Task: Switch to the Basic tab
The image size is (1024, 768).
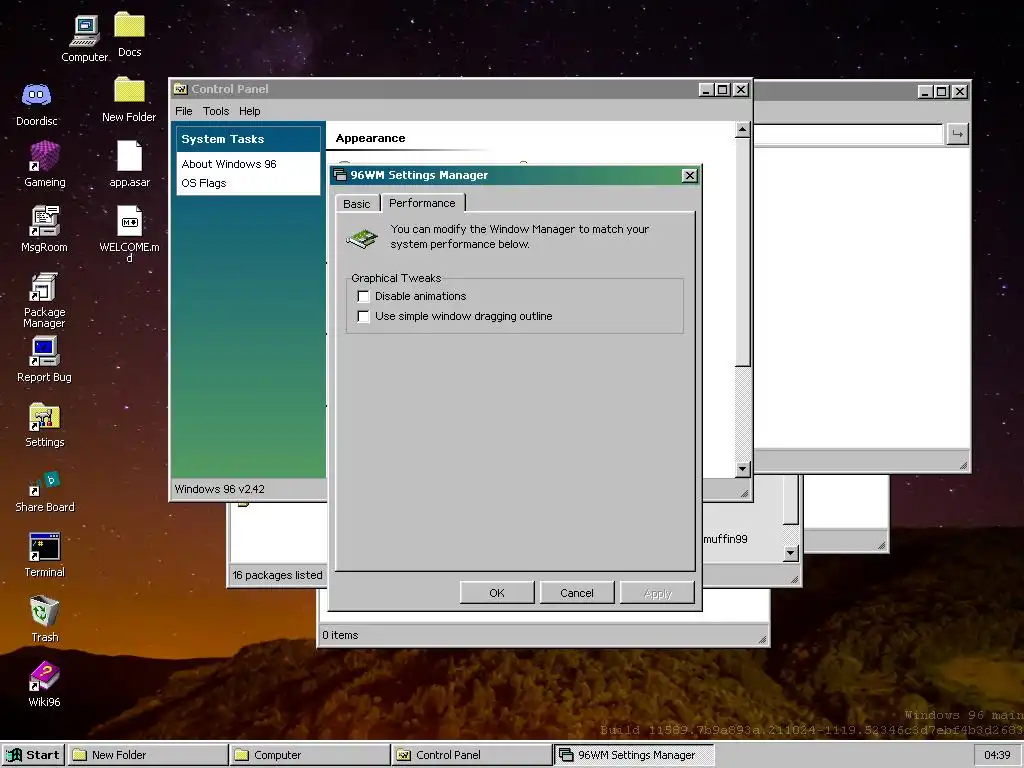Action: 357,204
